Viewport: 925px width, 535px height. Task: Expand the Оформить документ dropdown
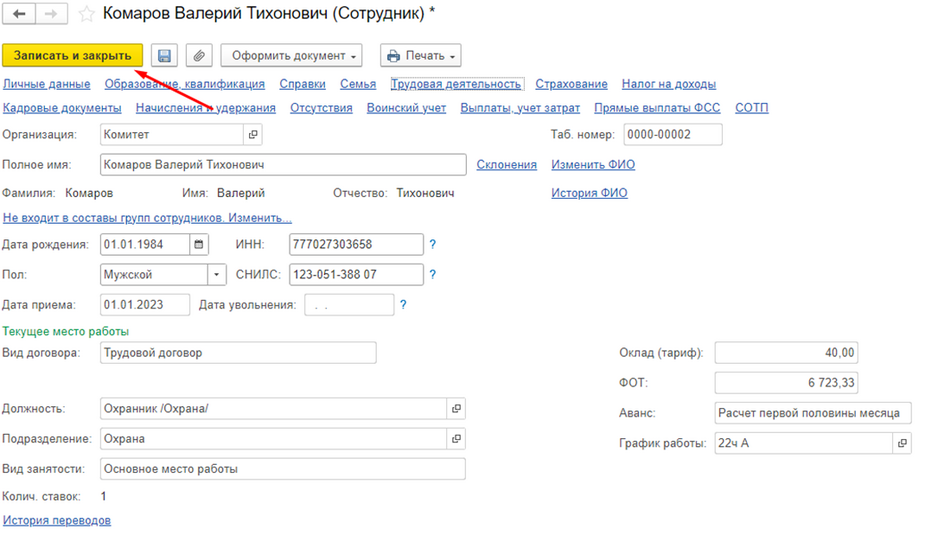click(x=291, y=55)
